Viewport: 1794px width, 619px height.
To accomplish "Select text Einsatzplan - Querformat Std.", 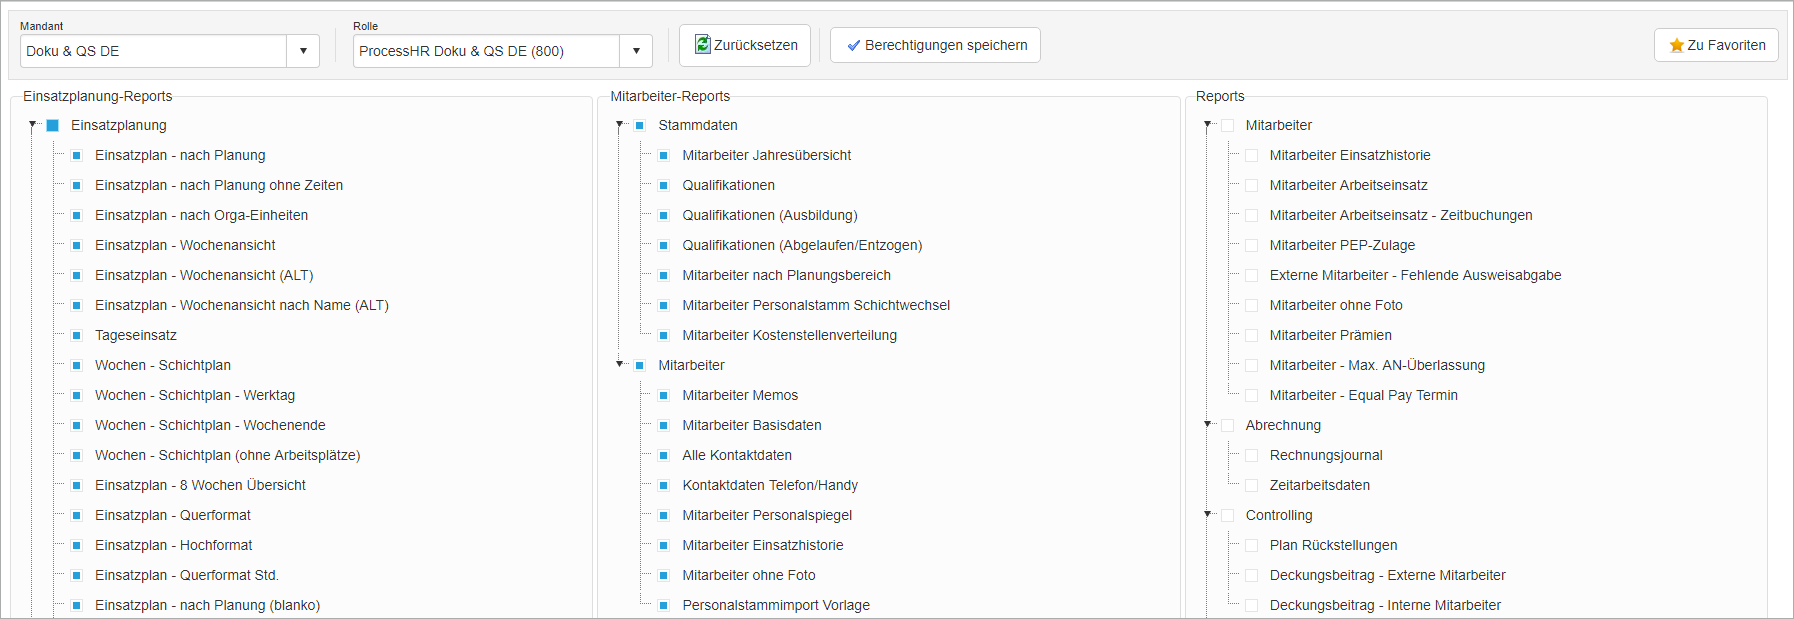I will click(x=187, y=575).
